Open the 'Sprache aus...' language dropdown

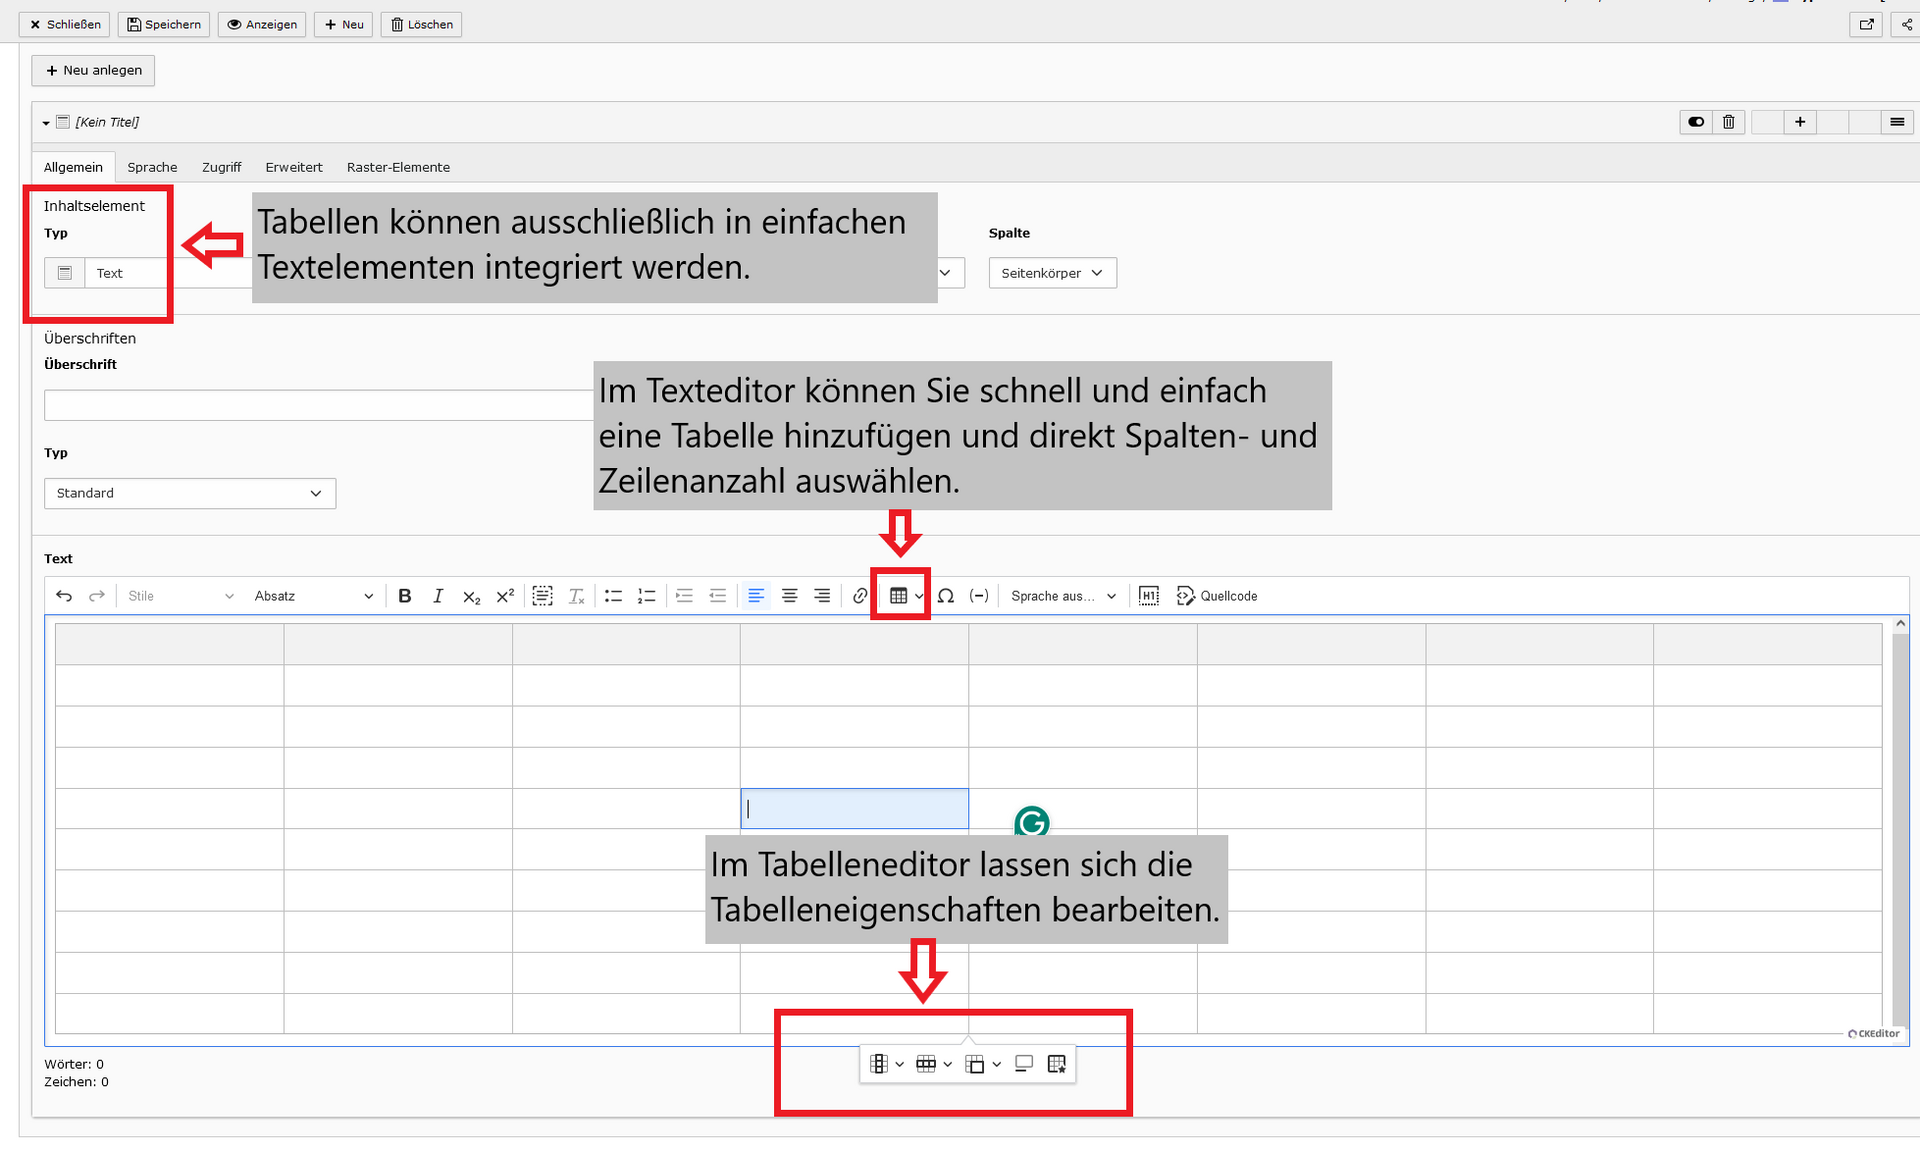[1063, 596]
